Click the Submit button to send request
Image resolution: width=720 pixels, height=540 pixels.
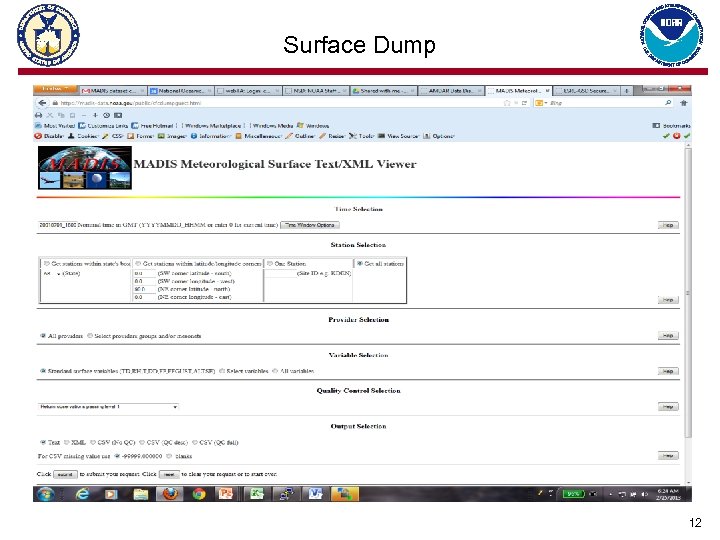(65, 474)
